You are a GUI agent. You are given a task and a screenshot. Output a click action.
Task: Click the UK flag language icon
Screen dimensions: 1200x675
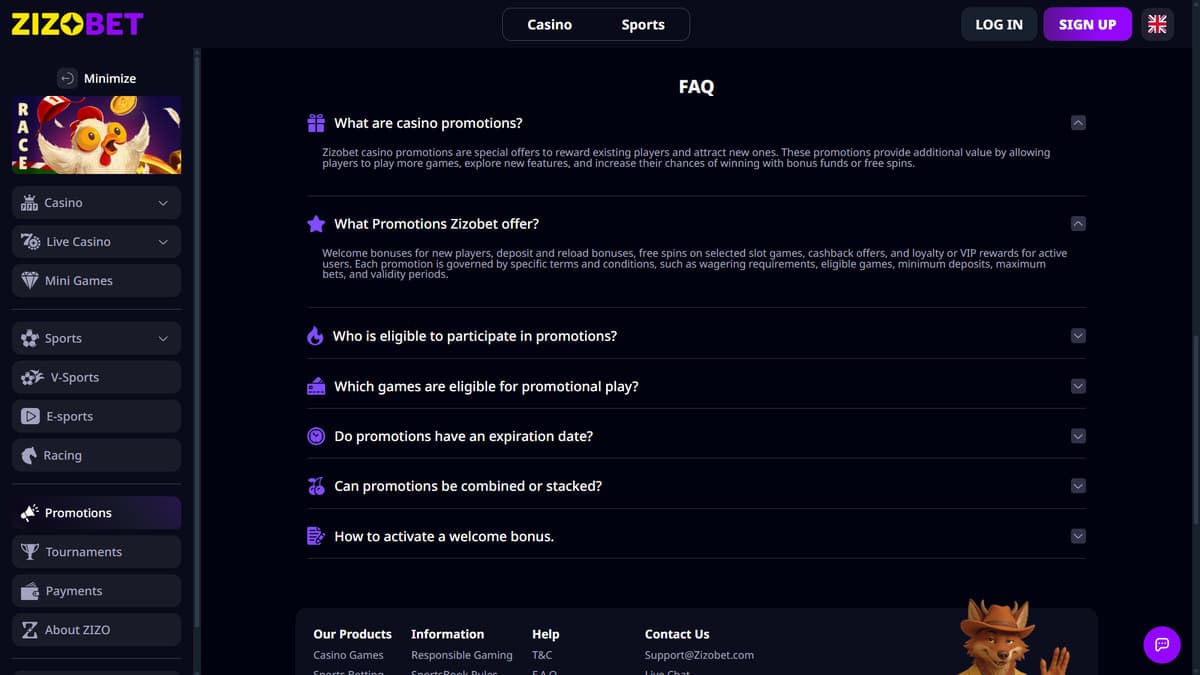[1157, 25]
